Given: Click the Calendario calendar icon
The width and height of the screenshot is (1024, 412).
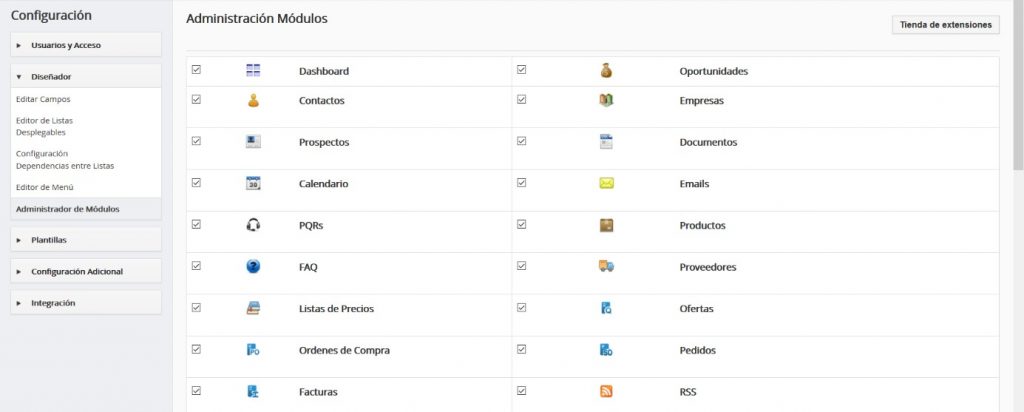Looking at the screenshot, I should [x=253, y=183].
